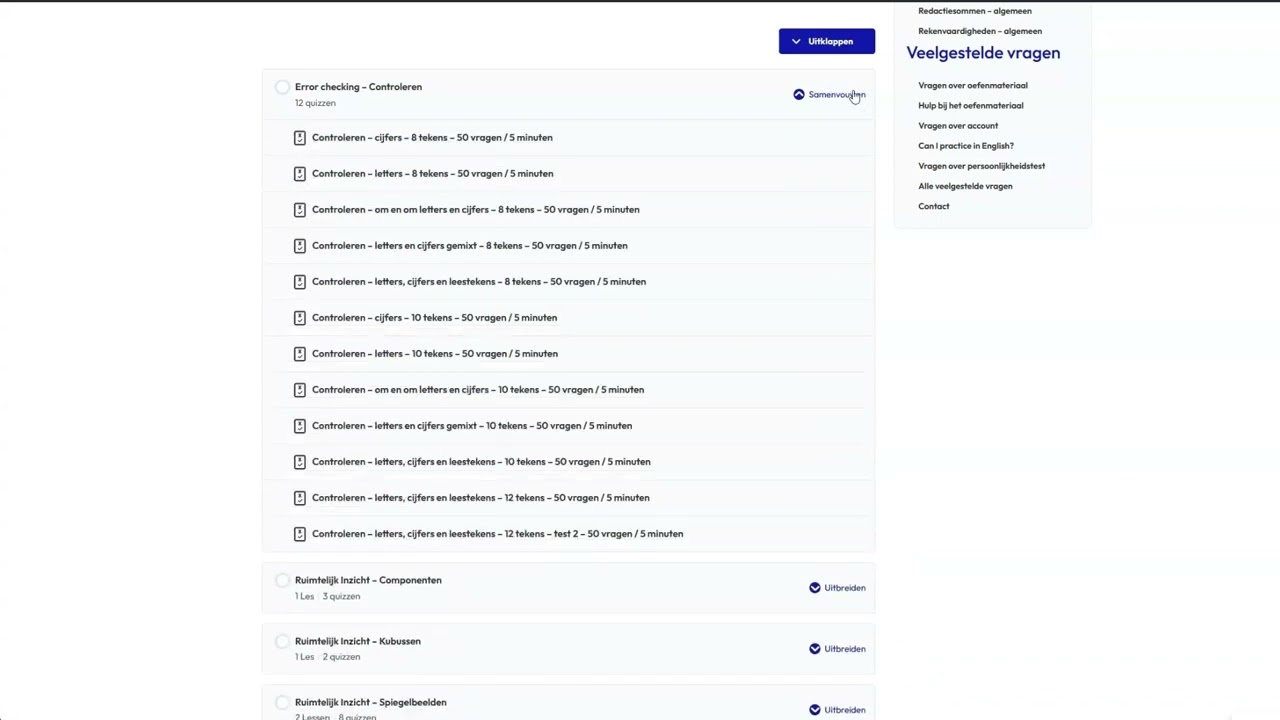Click section title Error checking – Controleren

click(358, 87)
